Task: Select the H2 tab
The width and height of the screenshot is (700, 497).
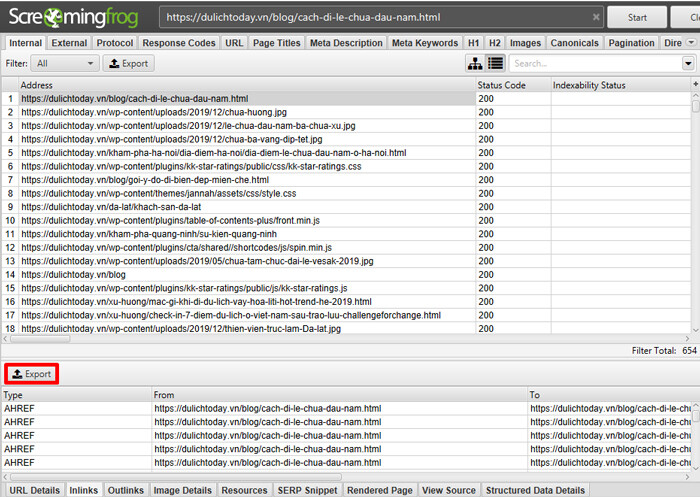Action: click(x=494, y=43)
